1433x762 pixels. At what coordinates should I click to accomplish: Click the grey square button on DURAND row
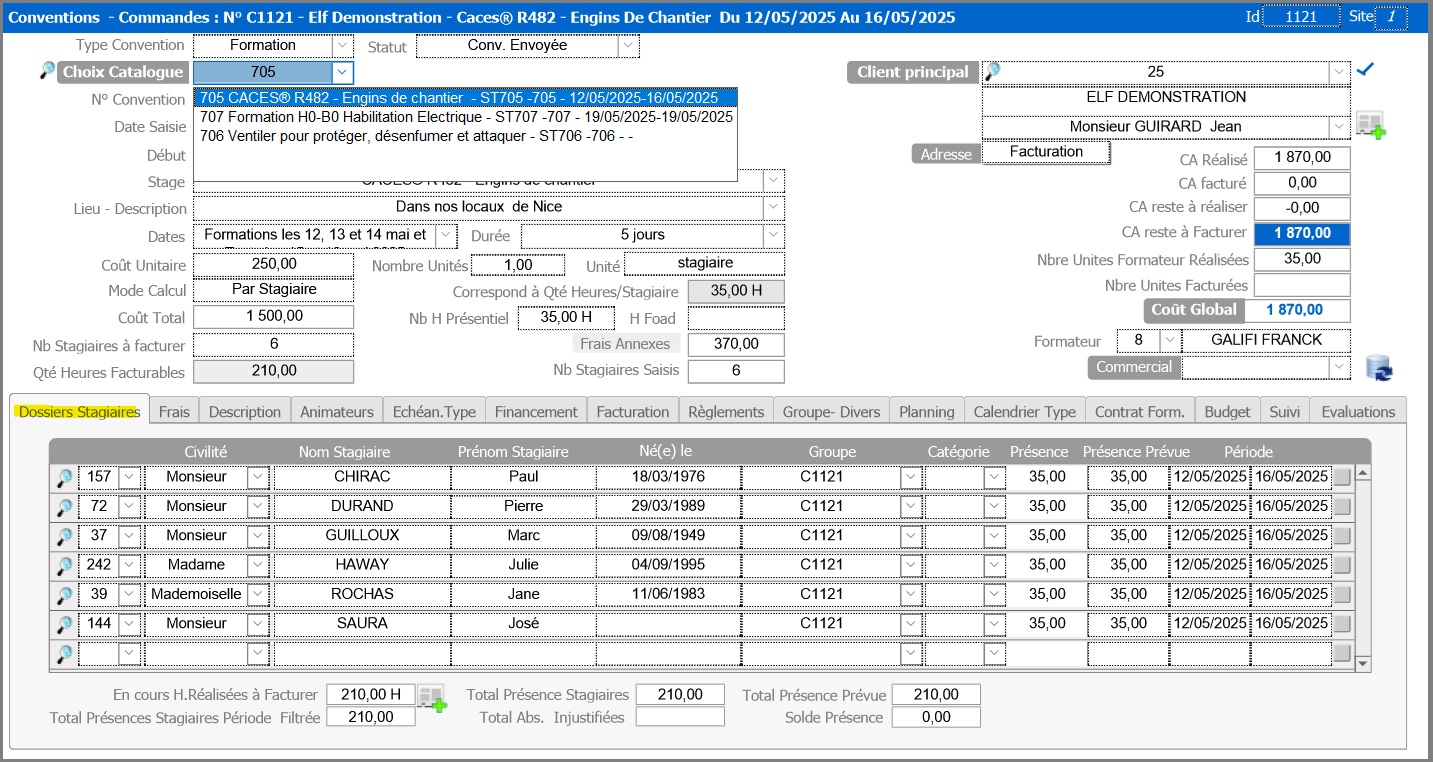tap(1342, 506)
